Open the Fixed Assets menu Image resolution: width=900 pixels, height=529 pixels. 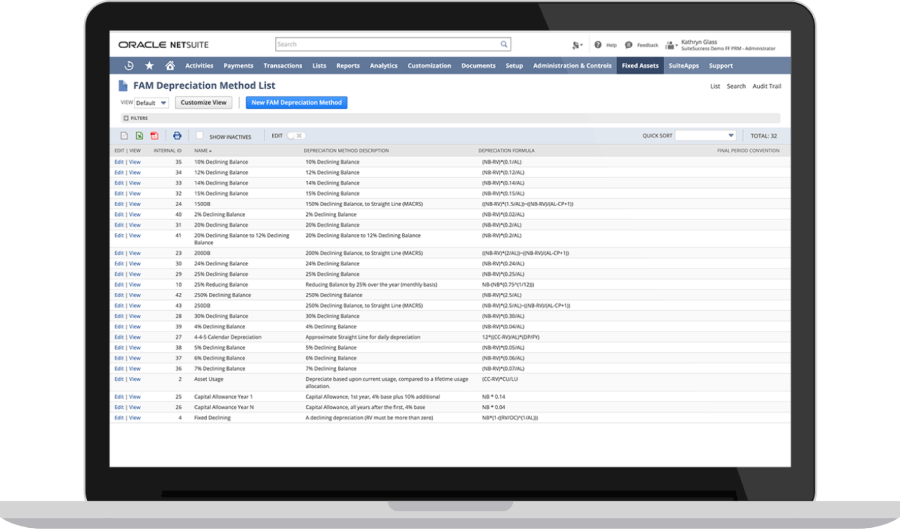[640, 66]
